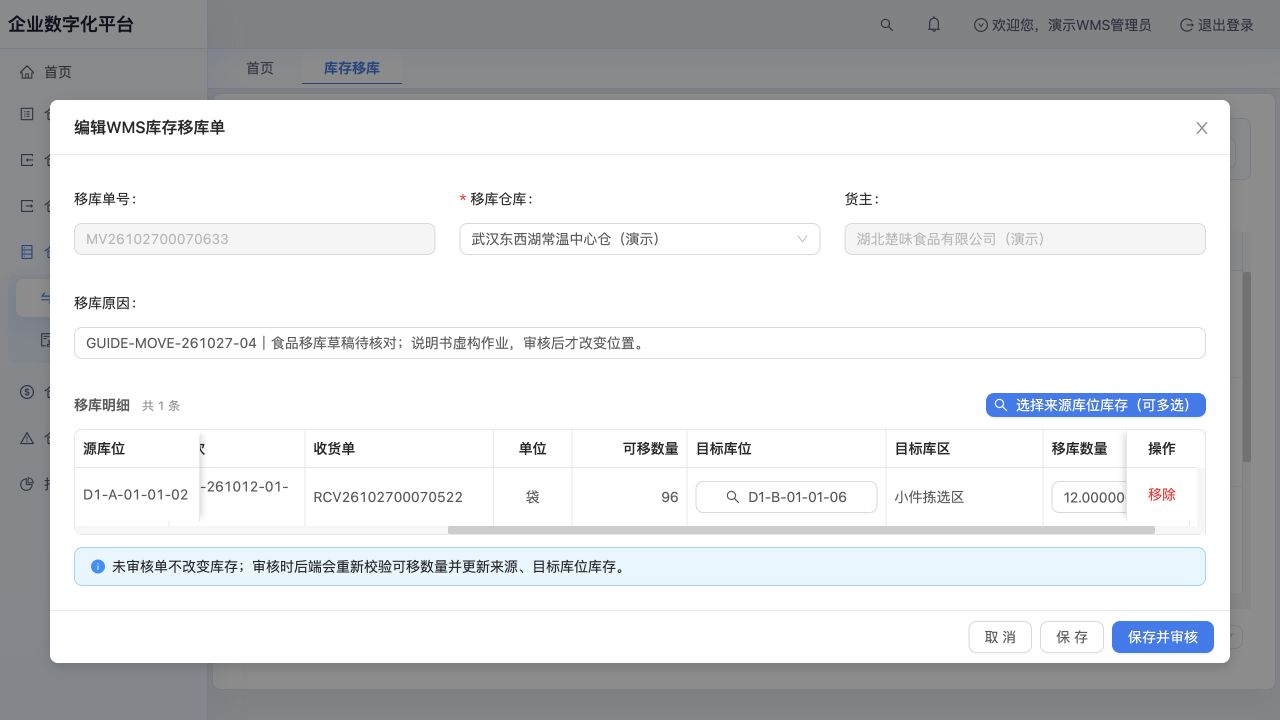Viewport: 1280px width, 720px height.
Task: Expand the 欢迎您，演示WMS管理员 user menu
Action: pyautogui.click(x=1062, y=25)
